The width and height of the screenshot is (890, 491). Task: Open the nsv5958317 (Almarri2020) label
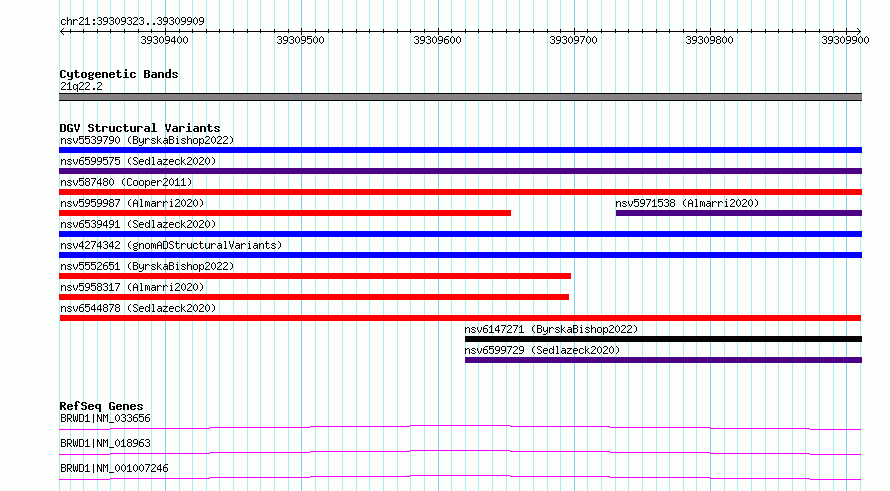[x=132, y=287]
